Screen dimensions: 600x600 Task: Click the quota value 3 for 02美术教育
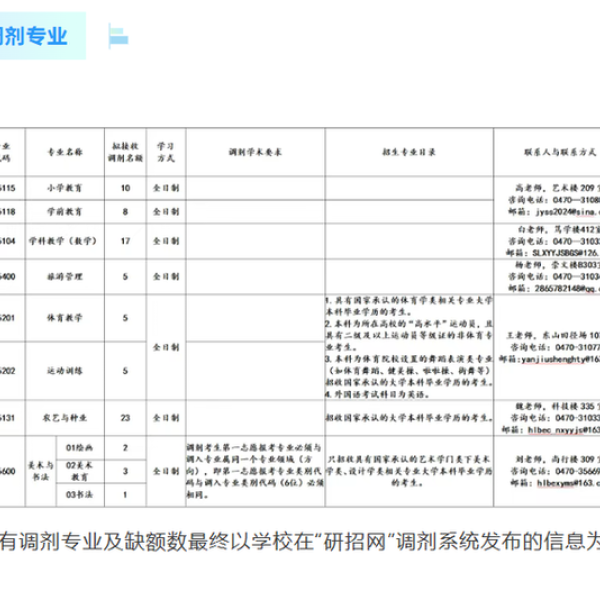click(x=125, y=471)
